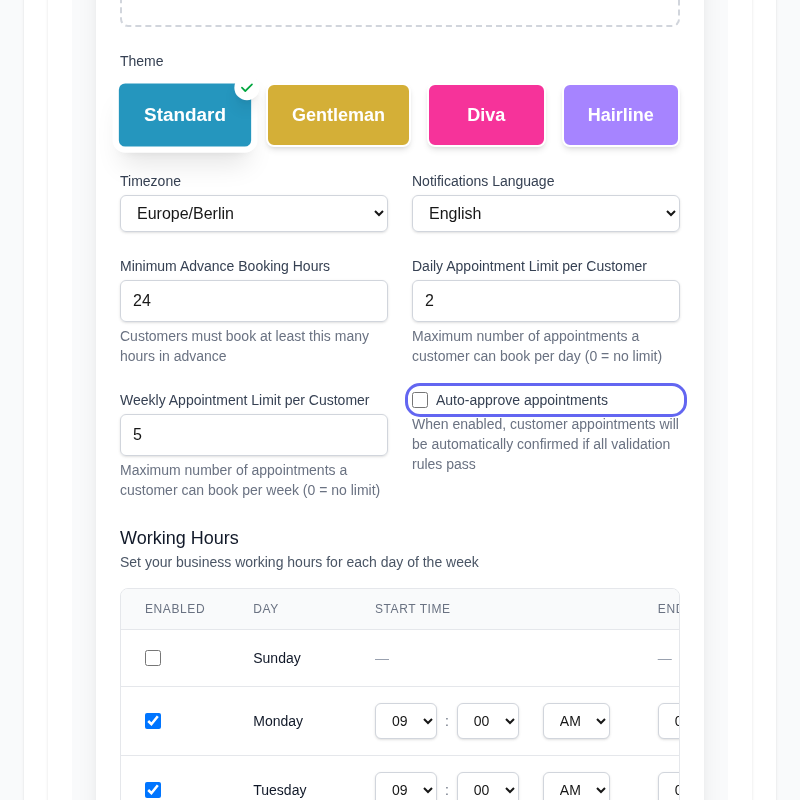Pick the pink Diva theme
The image size is (800, 800).
[486, 115]
